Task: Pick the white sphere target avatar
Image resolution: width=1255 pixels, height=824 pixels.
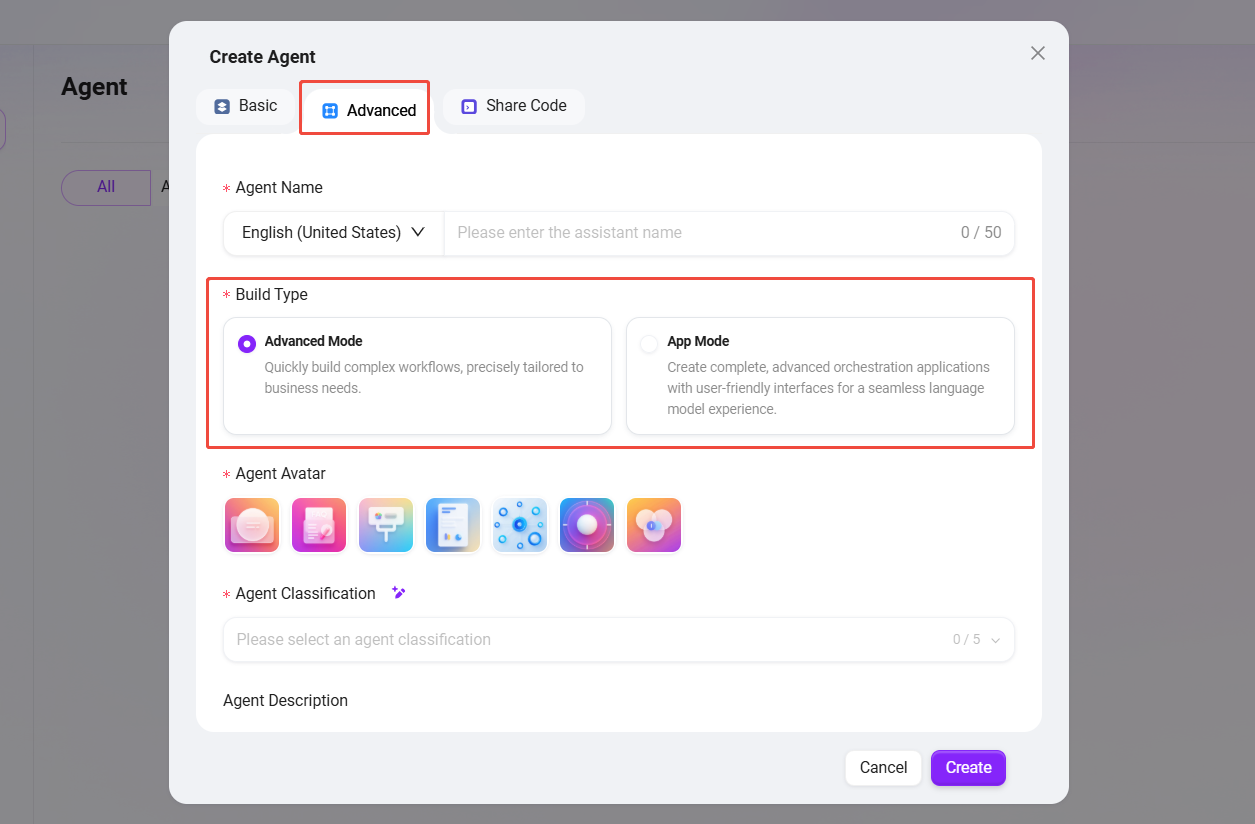Action: coord(587,525)
